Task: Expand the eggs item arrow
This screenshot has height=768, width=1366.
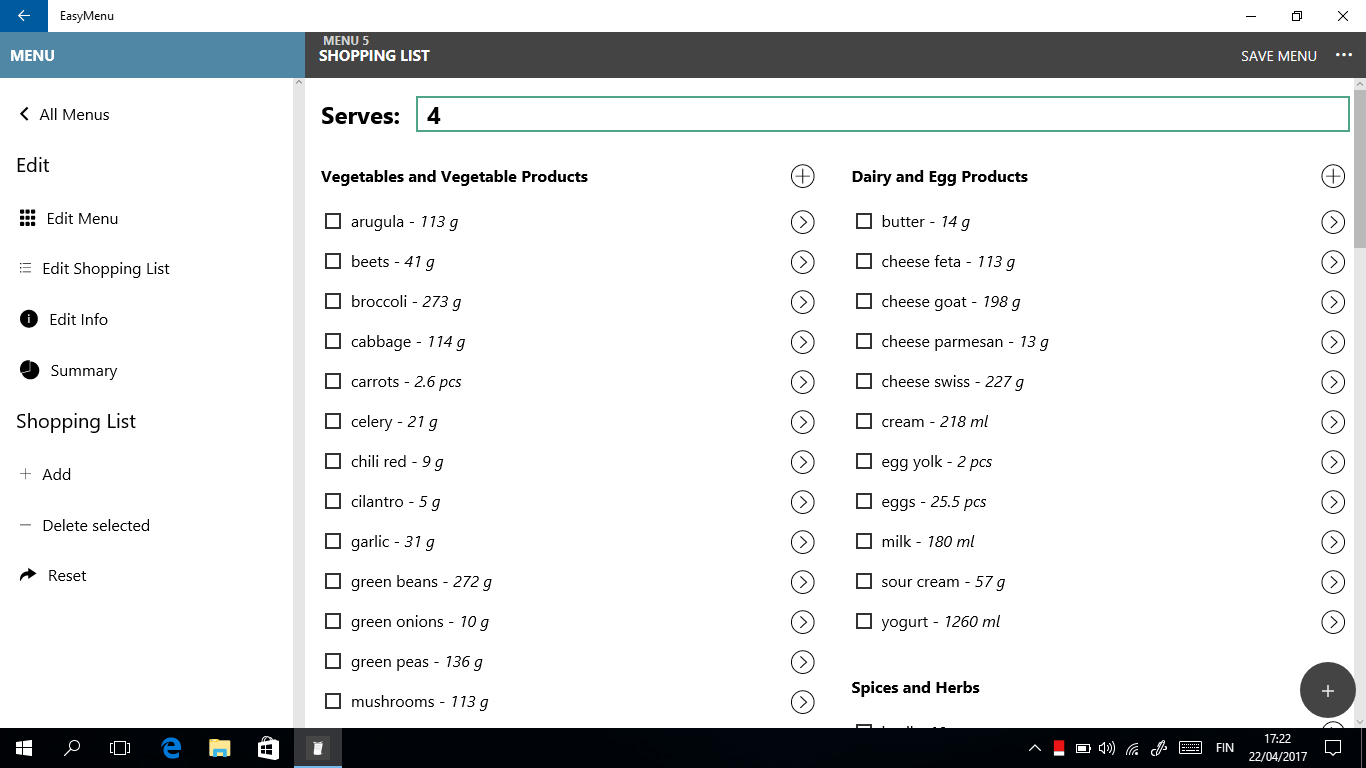Action: coord(1333,502)
